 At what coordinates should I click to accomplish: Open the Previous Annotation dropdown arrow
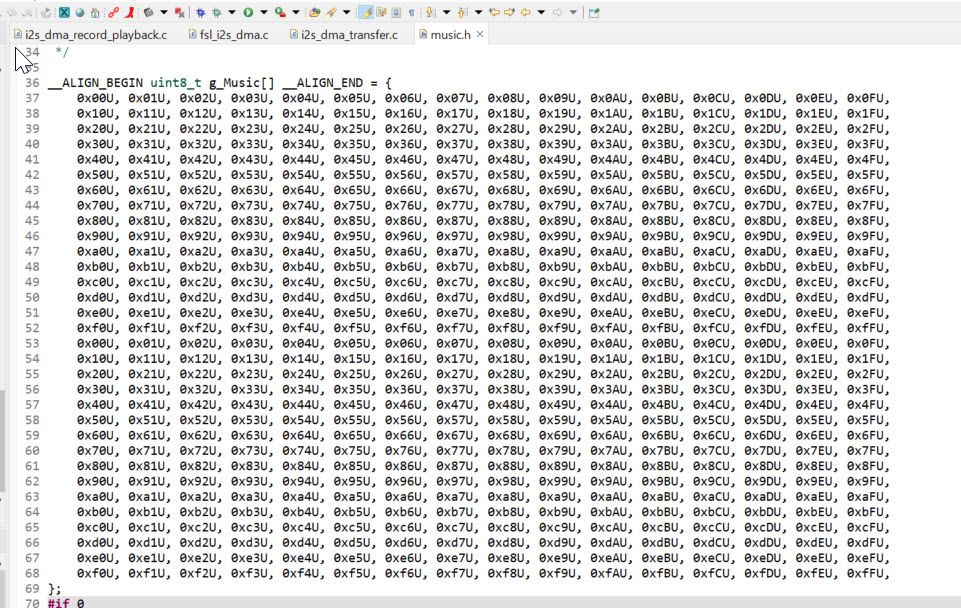pyautogui.click(x=478, y=12)
